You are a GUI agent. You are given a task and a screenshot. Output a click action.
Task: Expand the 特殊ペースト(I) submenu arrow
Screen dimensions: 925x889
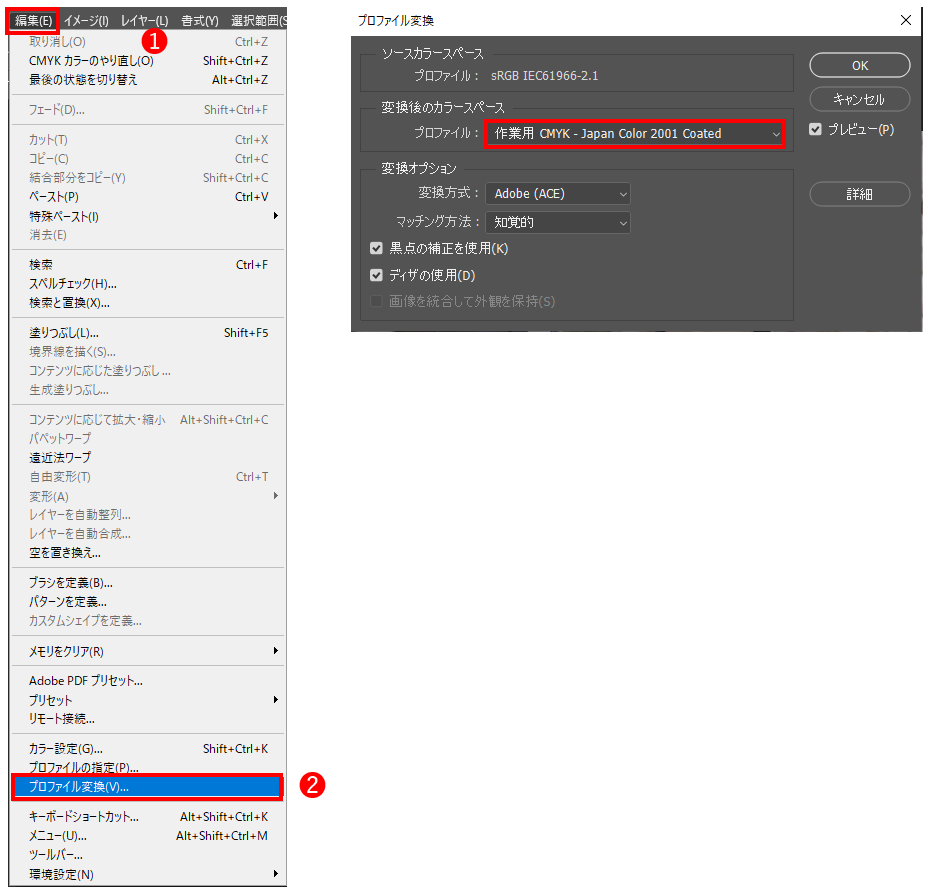275,216
